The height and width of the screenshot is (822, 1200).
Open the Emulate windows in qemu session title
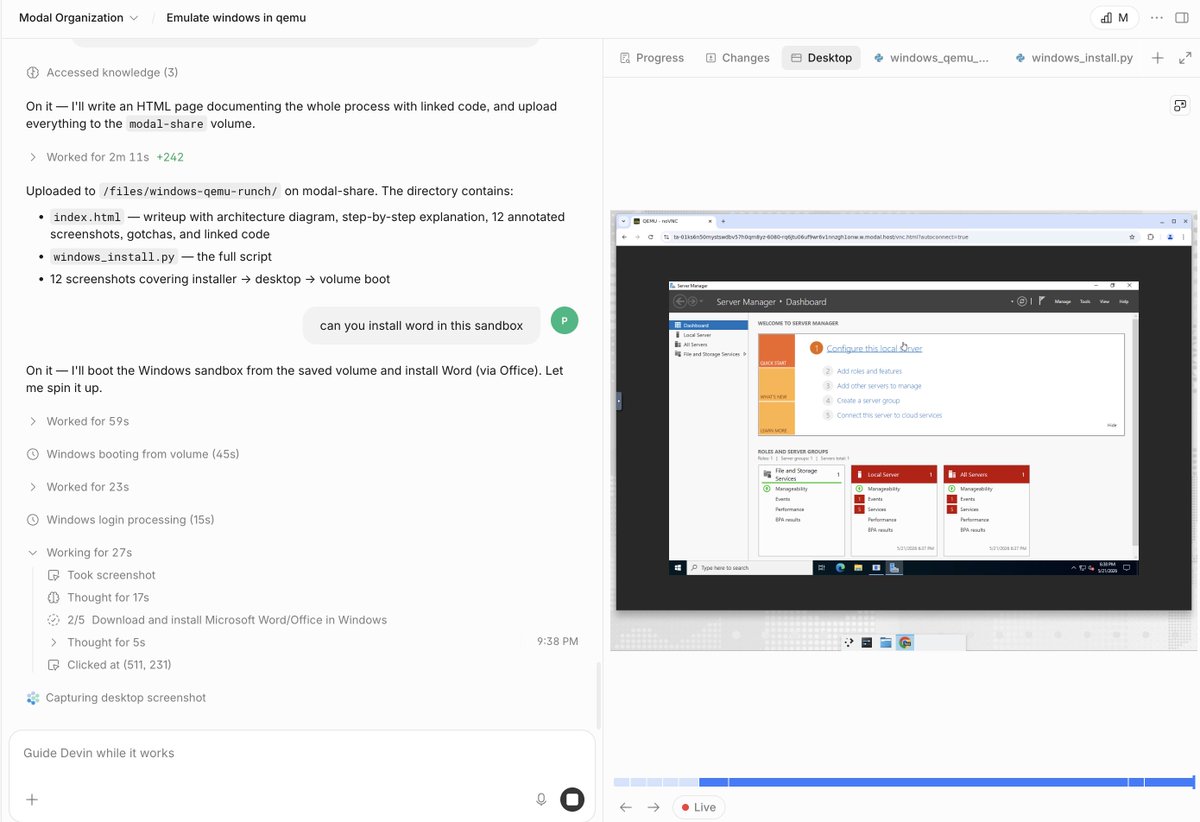pyautogui.click(x=236, y=18)
